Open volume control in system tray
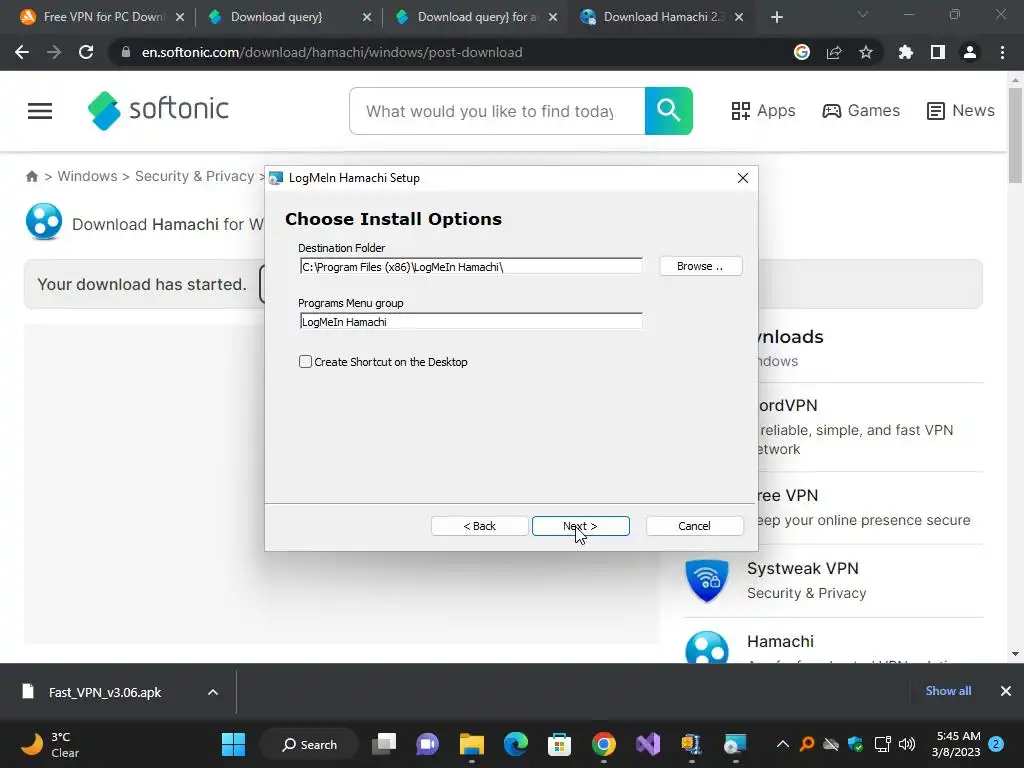Image resolution: width=1024 pixels, height=768 pixels. (x=907, y=744)
